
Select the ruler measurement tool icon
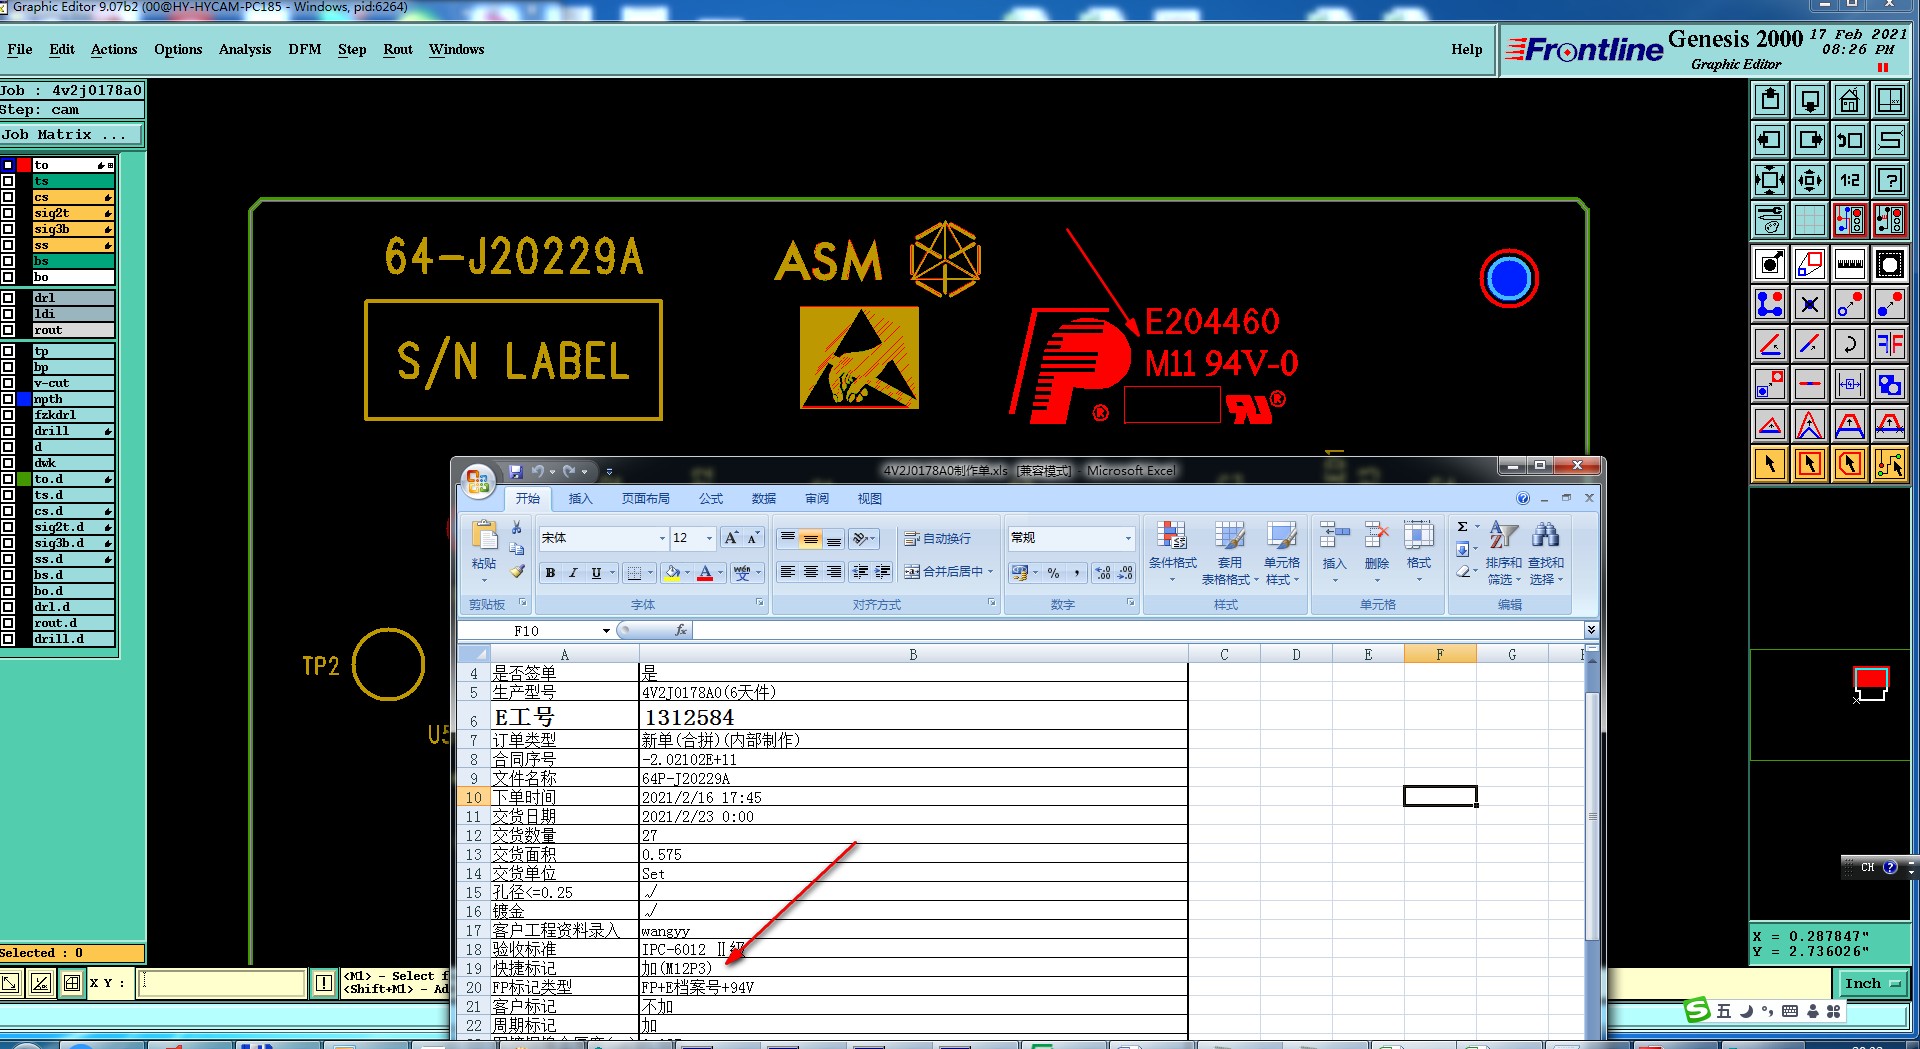[1849, 264]
